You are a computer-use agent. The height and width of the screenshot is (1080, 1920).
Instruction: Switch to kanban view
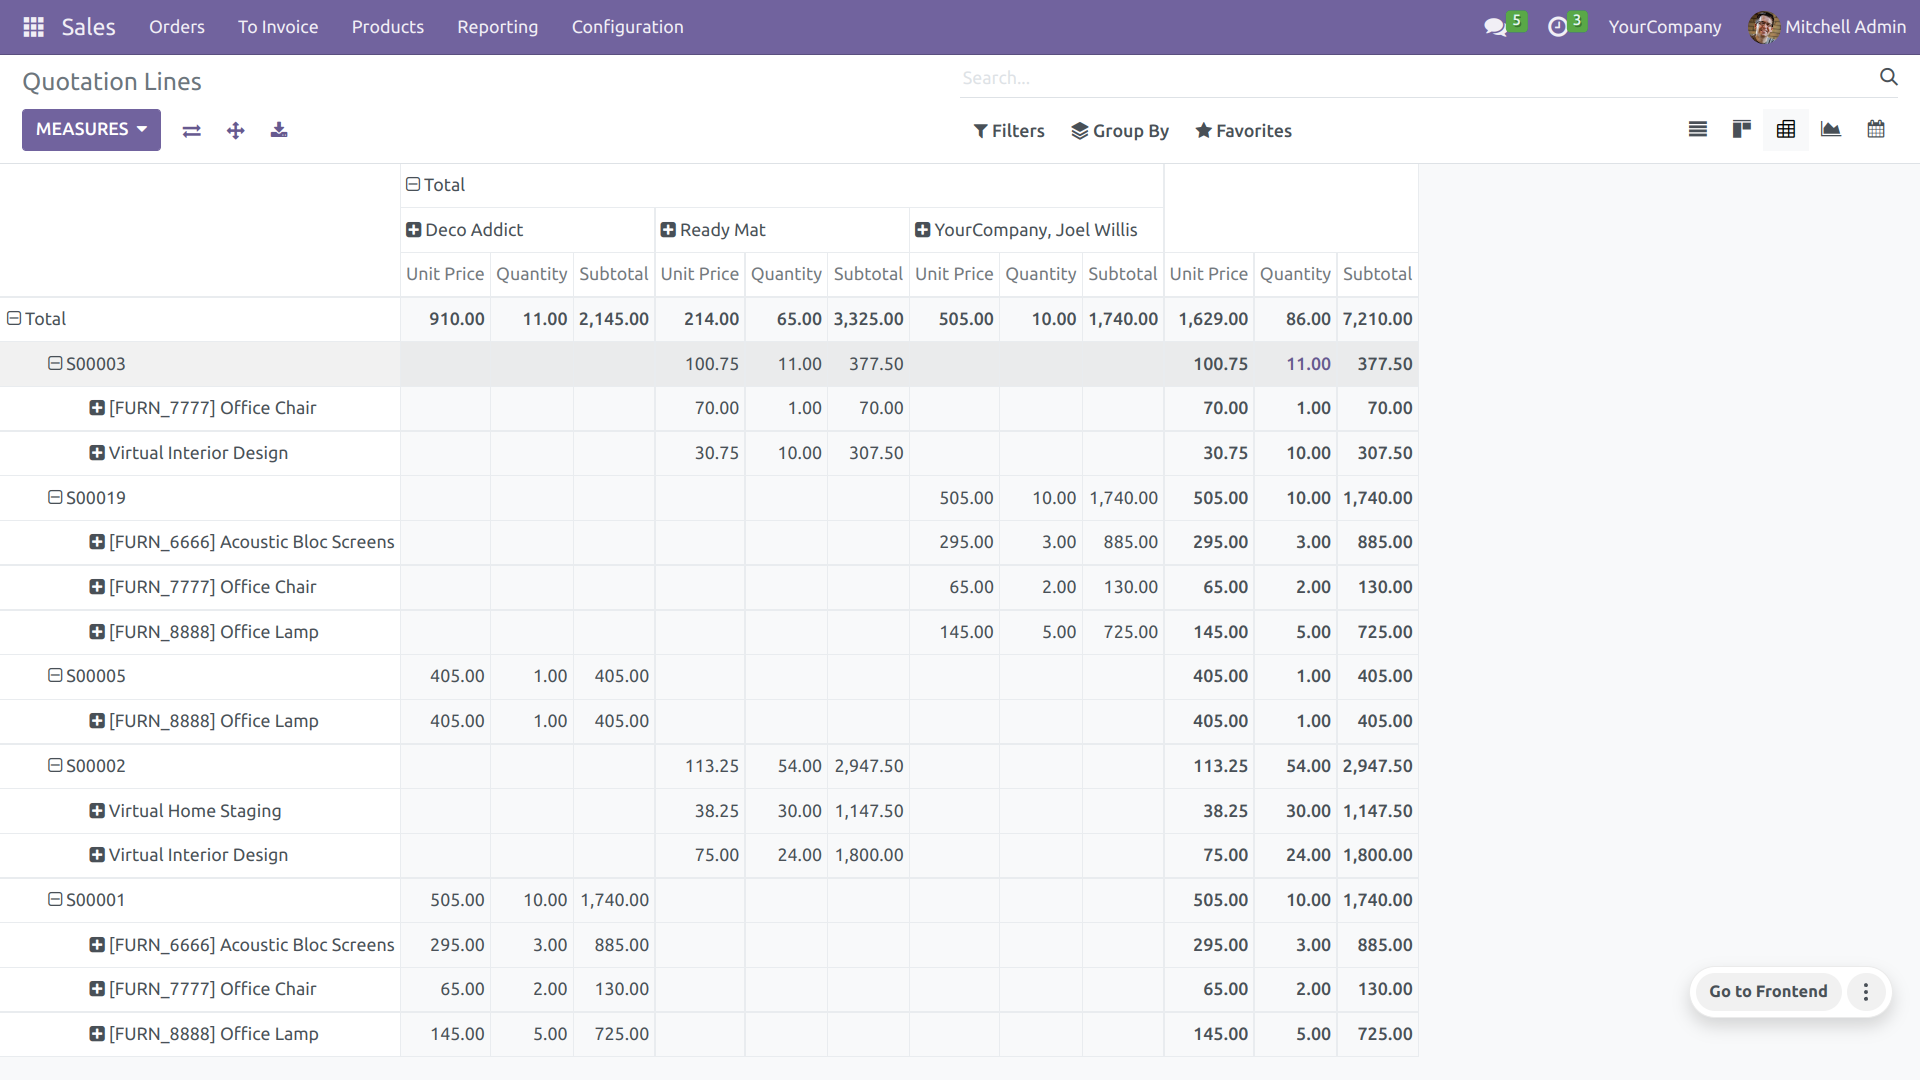pos(1742,130)
